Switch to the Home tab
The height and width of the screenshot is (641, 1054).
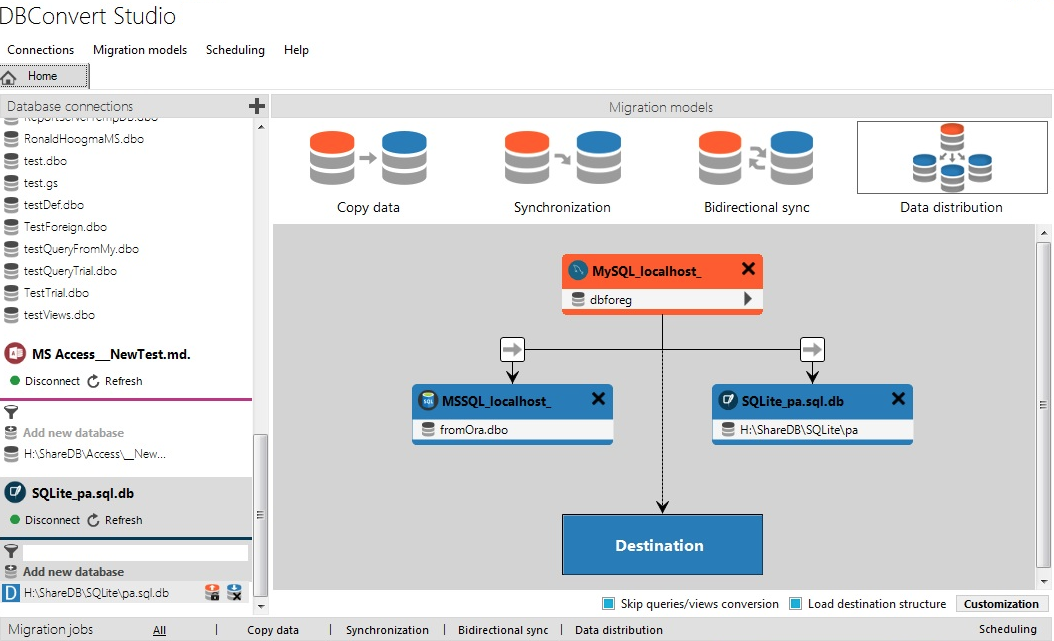tap(44, 76)
